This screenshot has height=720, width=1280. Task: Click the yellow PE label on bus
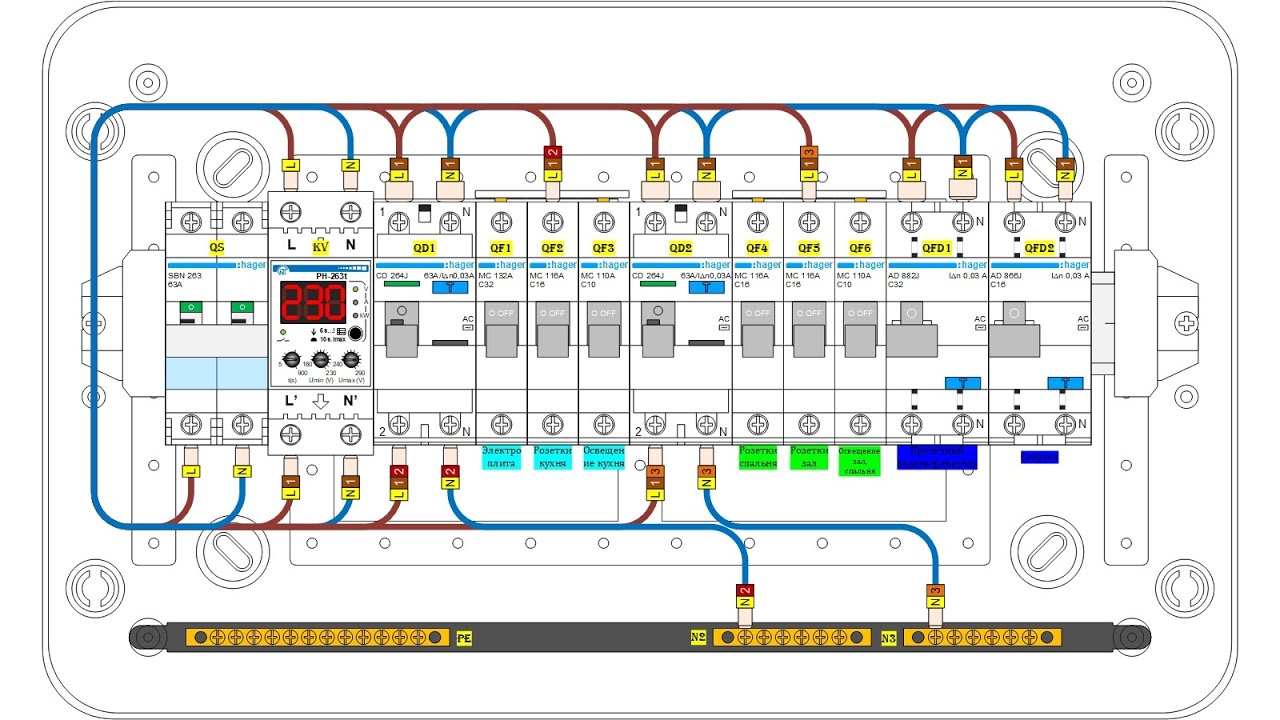(x=463, y=638)
